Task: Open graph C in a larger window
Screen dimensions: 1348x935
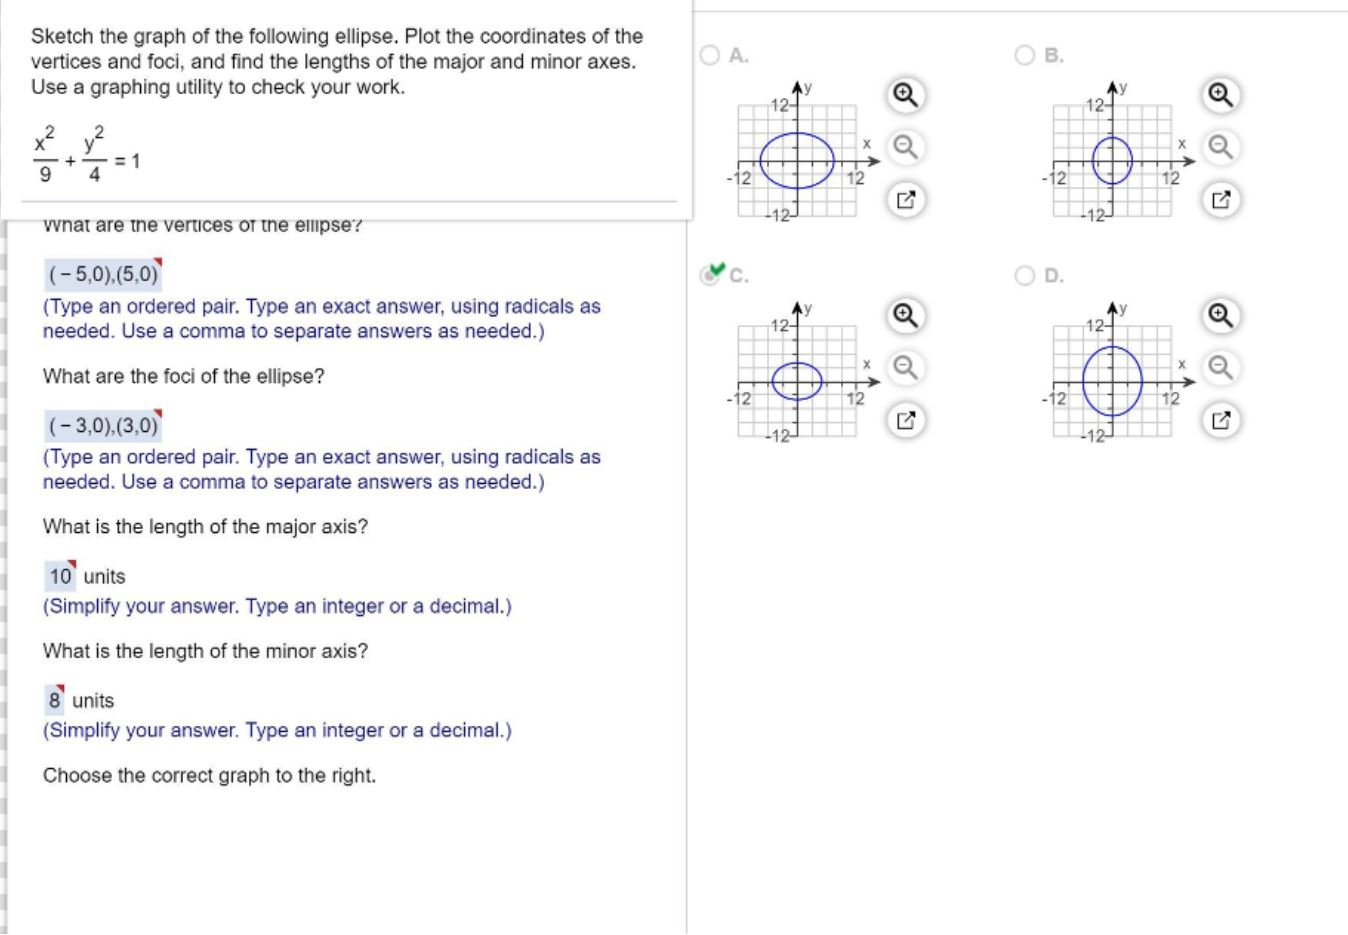Action: (905, 420)
